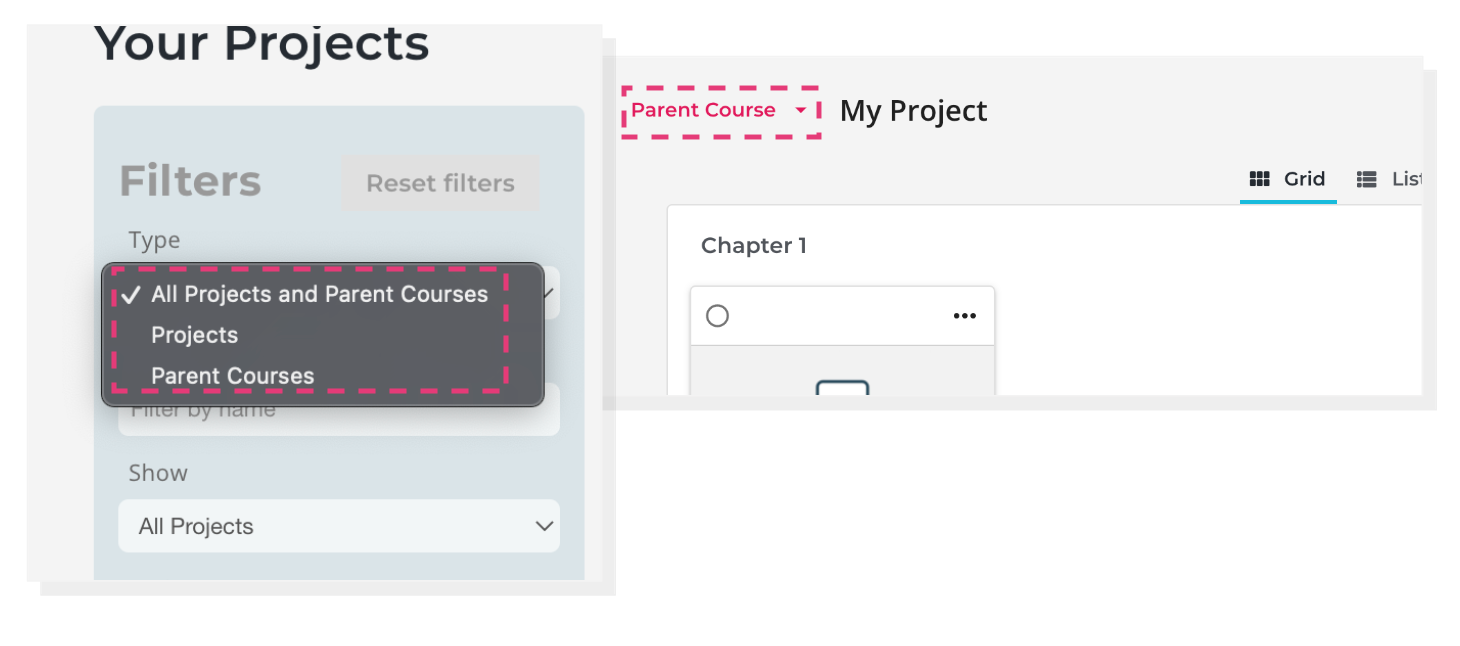Viewport: 1460px width, 646px height.
Task: Click the Your Projects heading
Action: (262, 45)
